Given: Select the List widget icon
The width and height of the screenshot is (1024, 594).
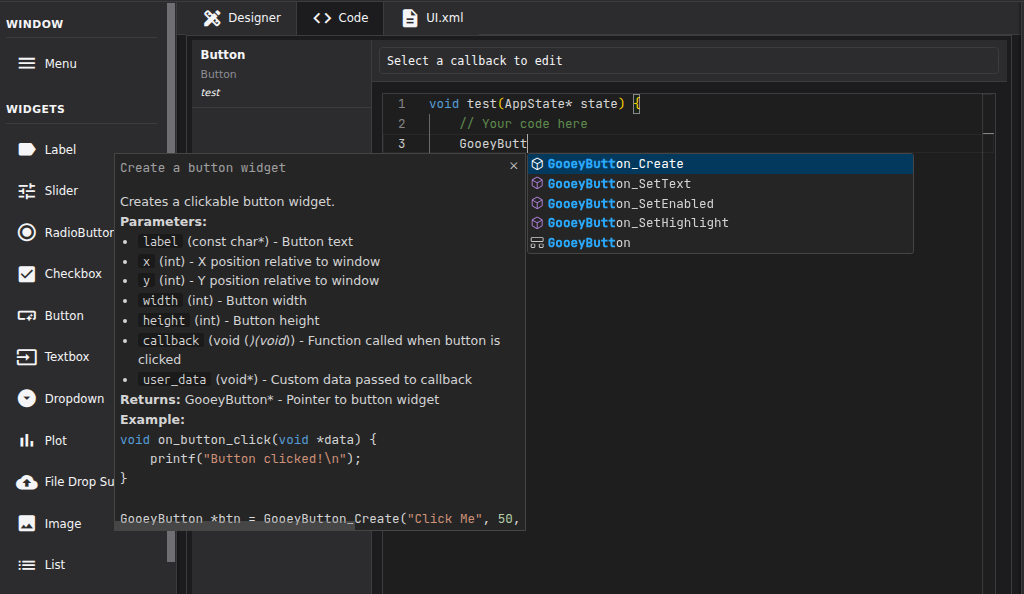Looking at the screenshot, I should pyautogui.click(x=27, y=564).
